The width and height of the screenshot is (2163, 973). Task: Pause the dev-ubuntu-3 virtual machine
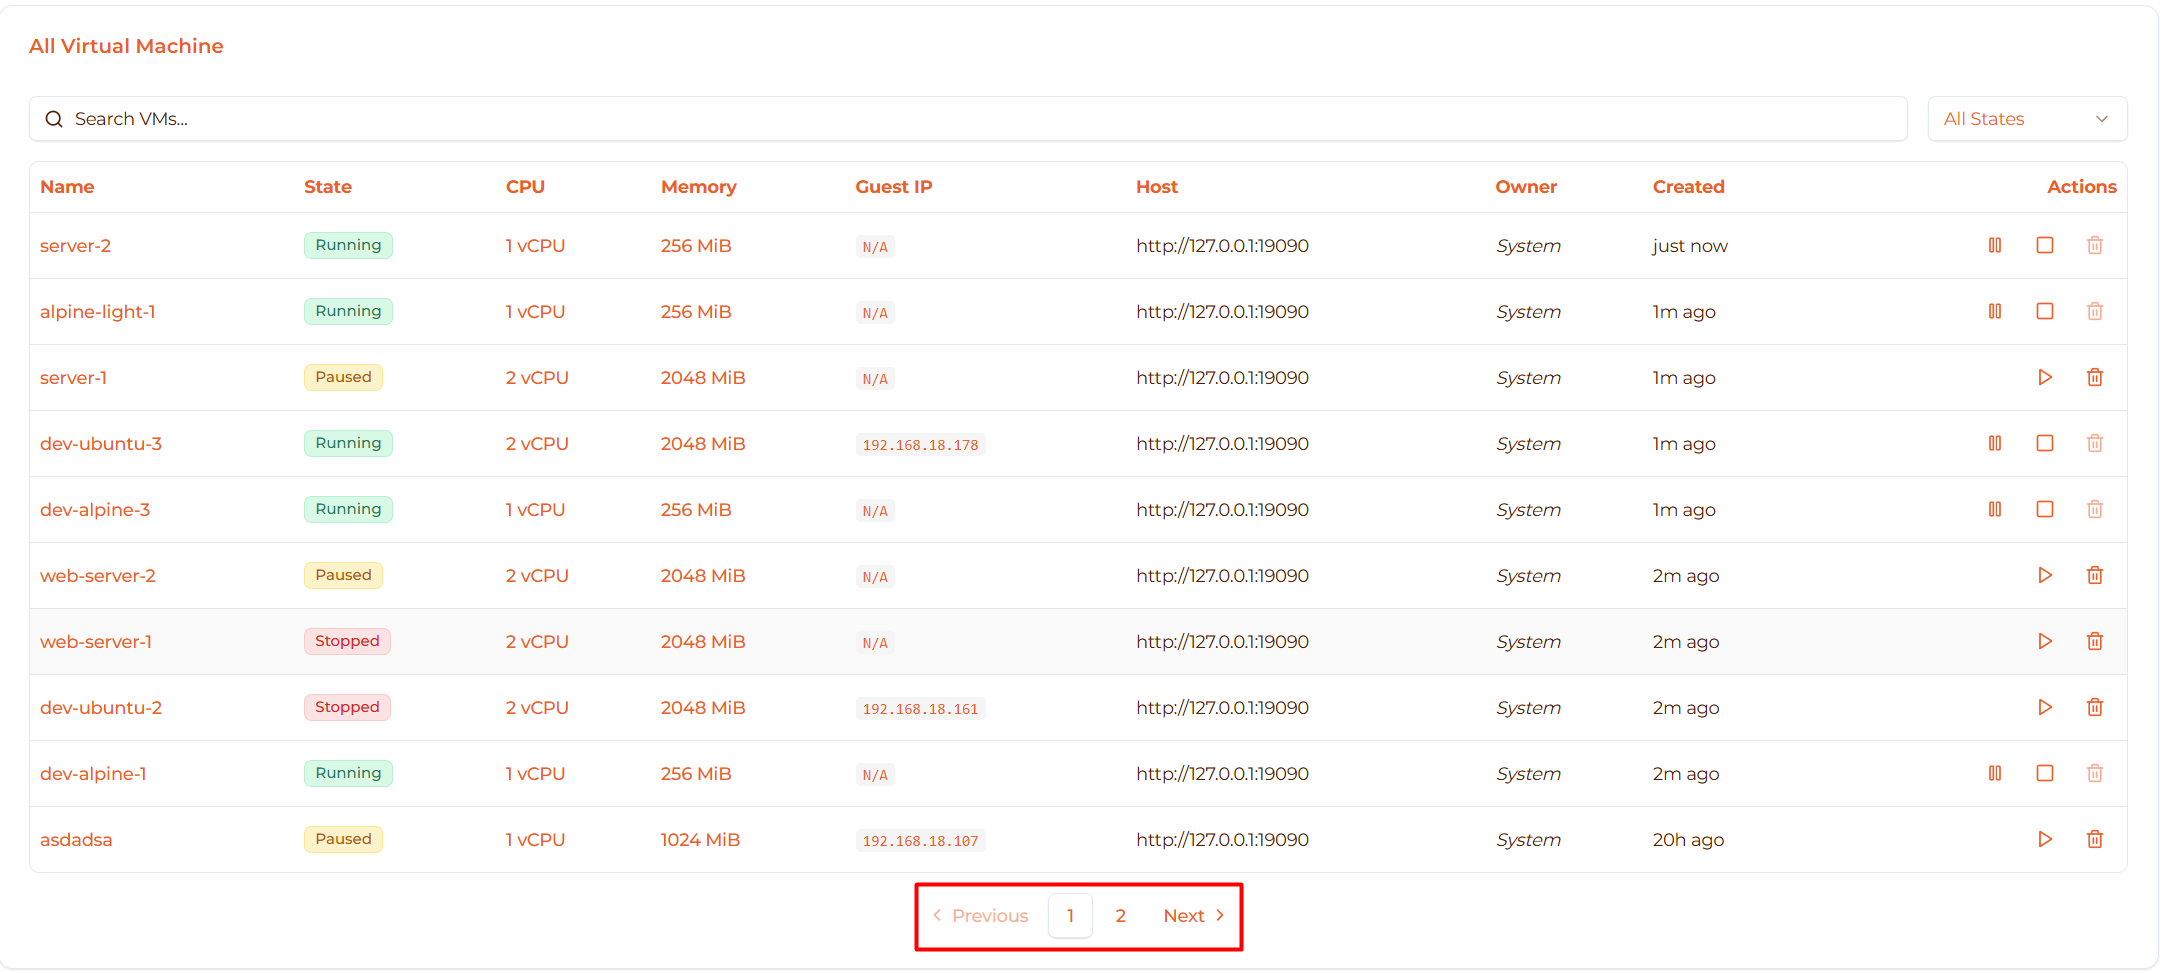1995,443
